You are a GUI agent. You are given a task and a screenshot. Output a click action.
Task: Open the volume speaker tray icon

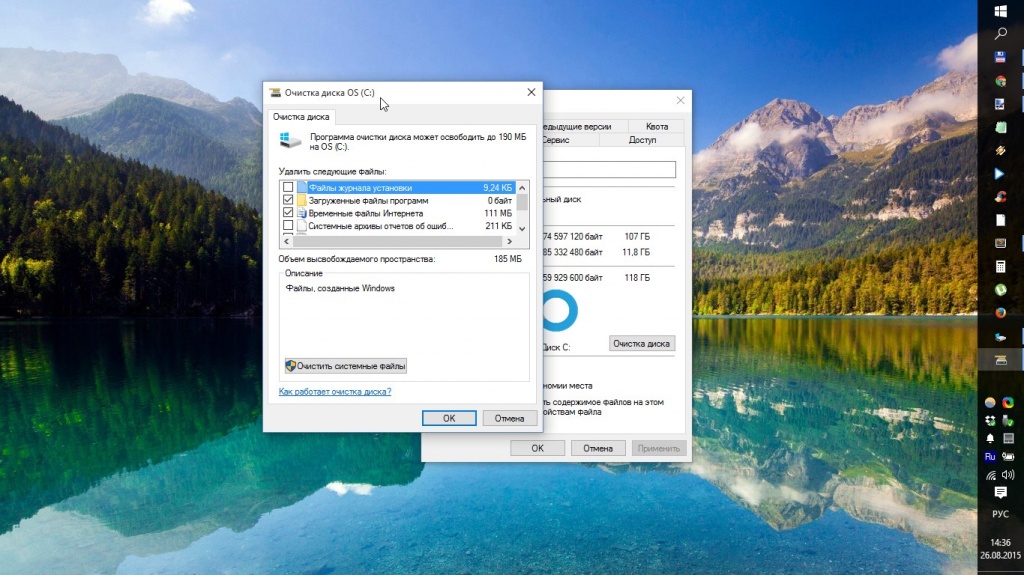tap(1008, 475)
